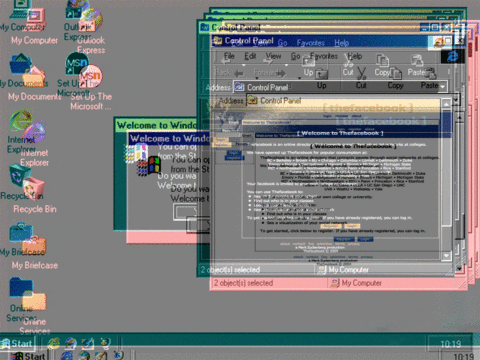Click the orange [ thefacebook ] logo
Screen dimensions: 480x360
coord(368,108)
